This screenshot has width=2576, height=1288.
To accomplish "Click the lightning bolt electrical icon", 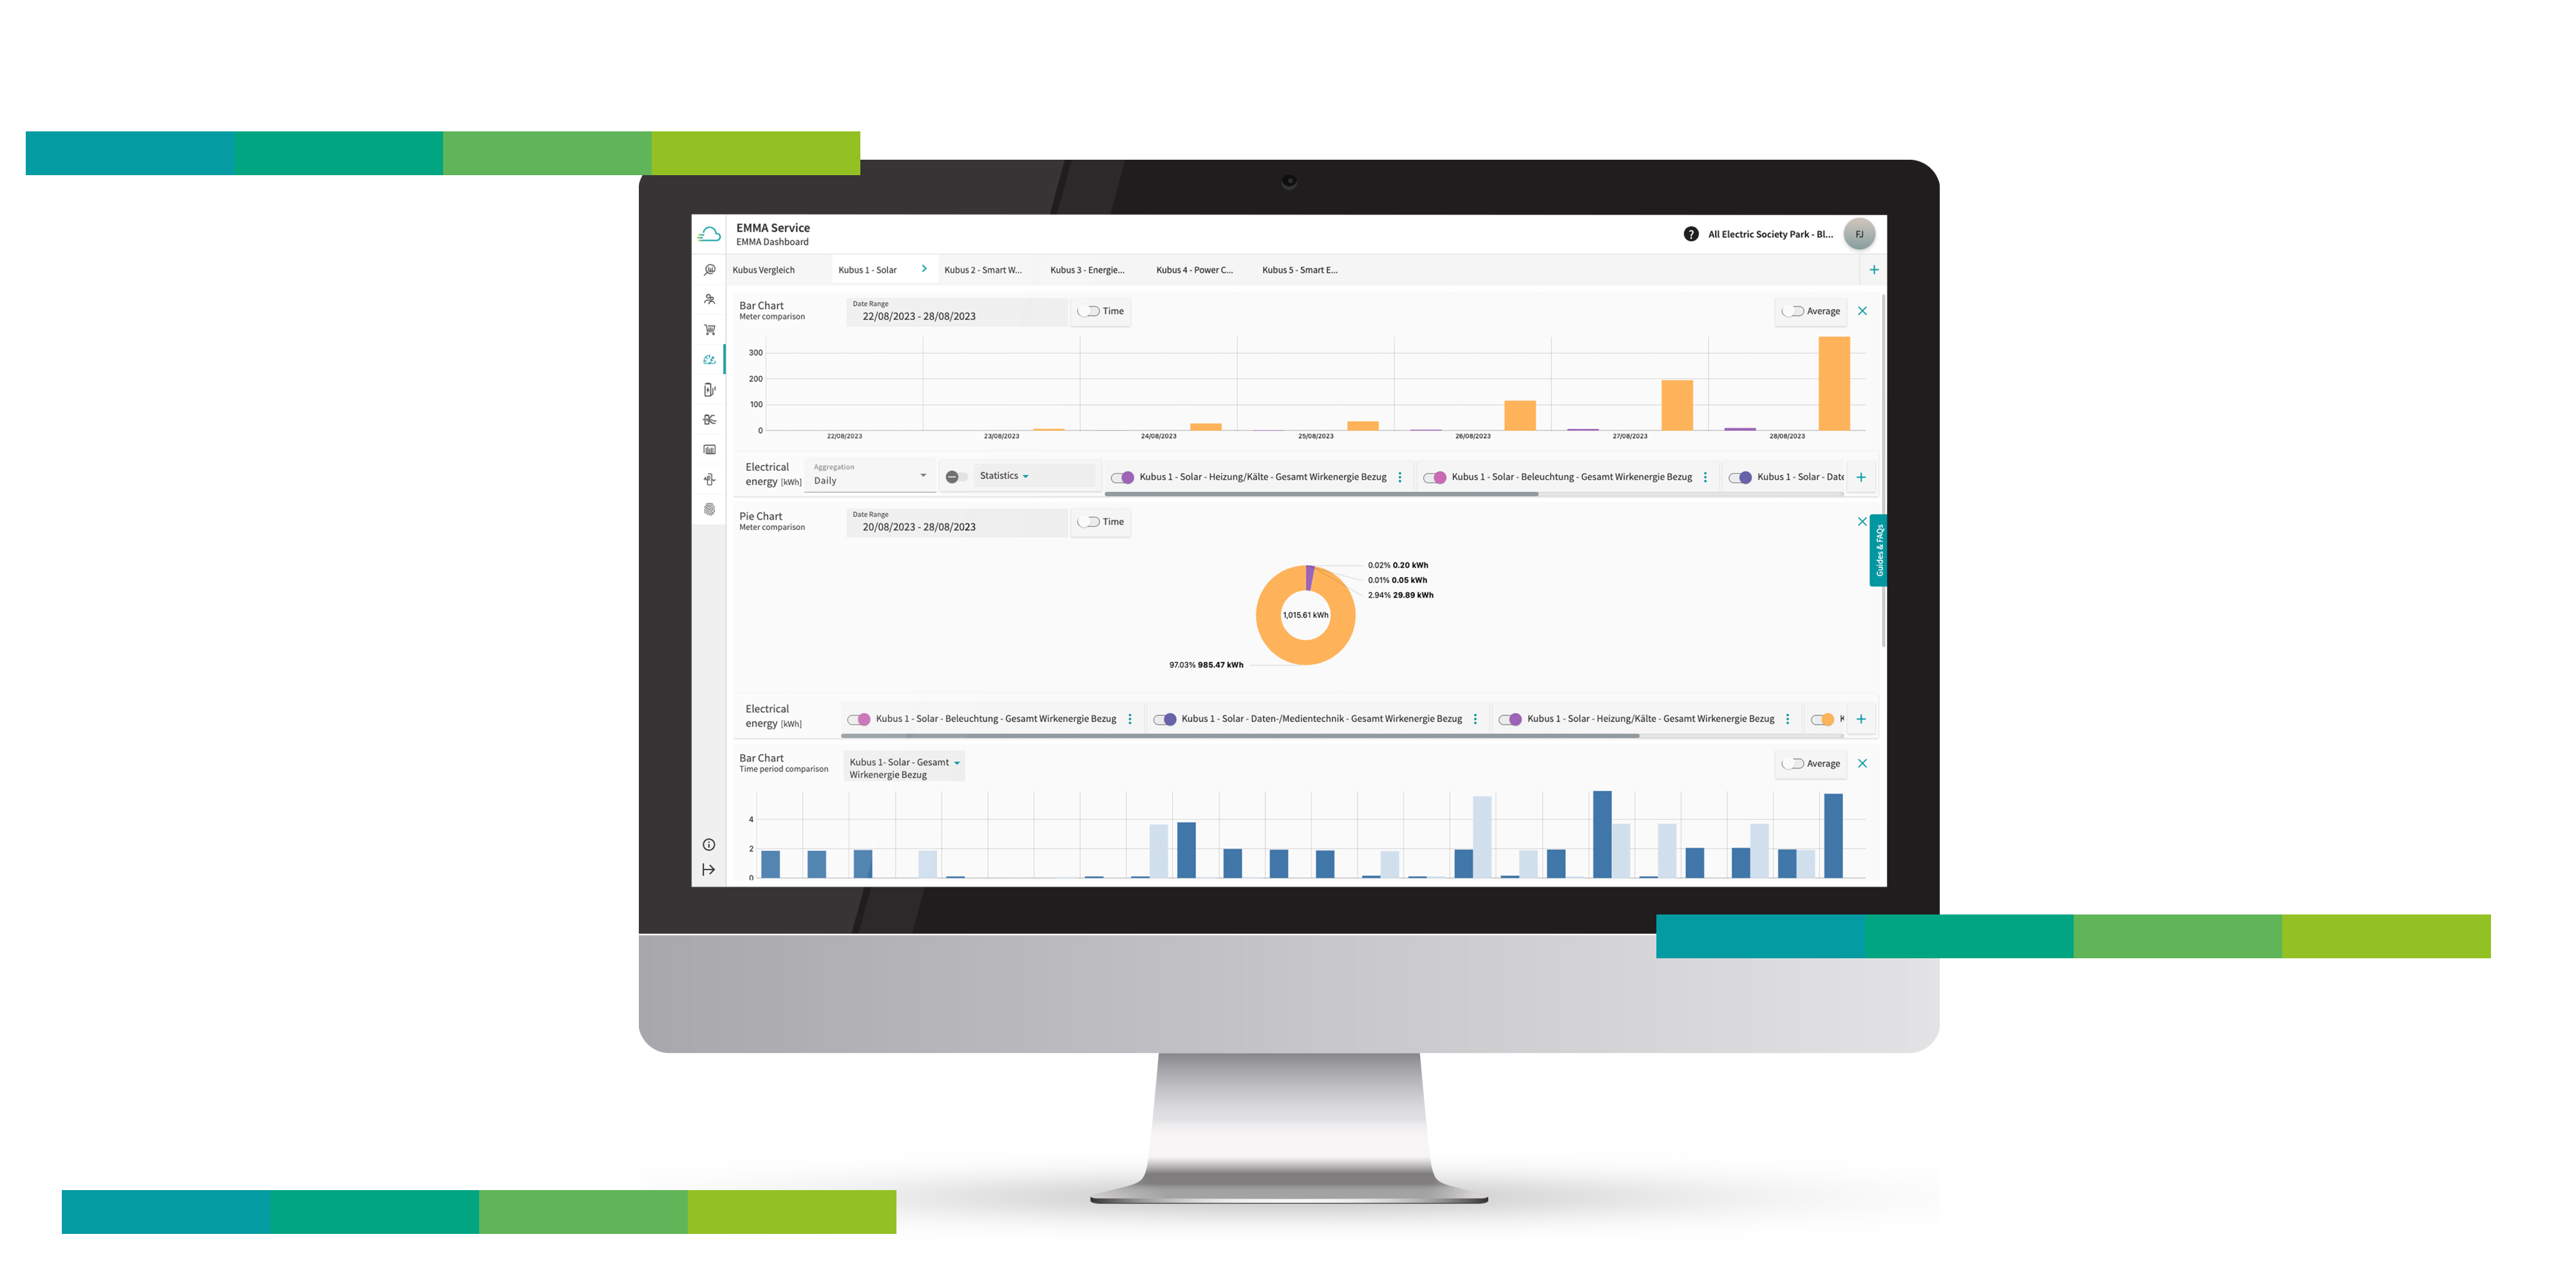I will point(710,390).
